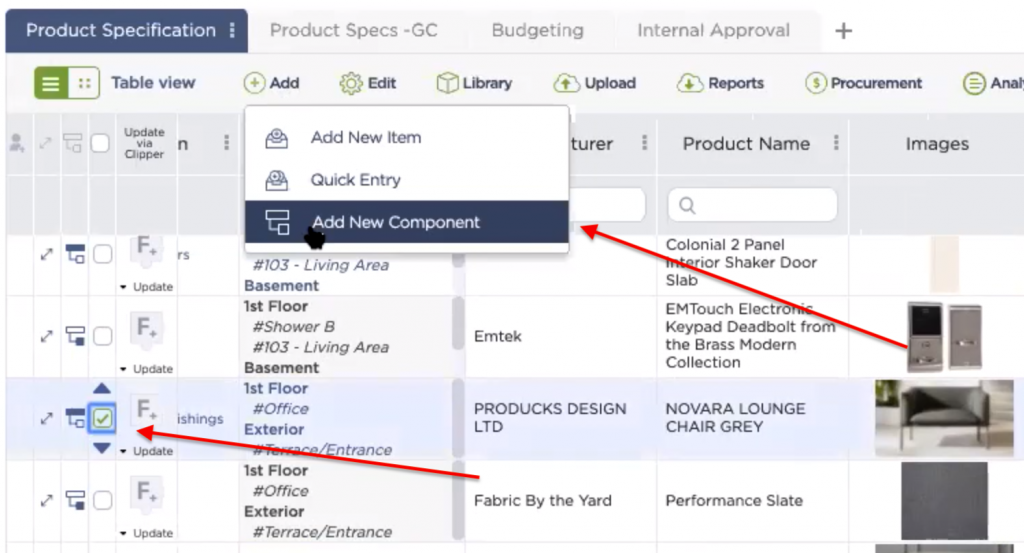Switch to the Budgeting tab
This screenshot has width=1024, height=553.
pos(537,30)
